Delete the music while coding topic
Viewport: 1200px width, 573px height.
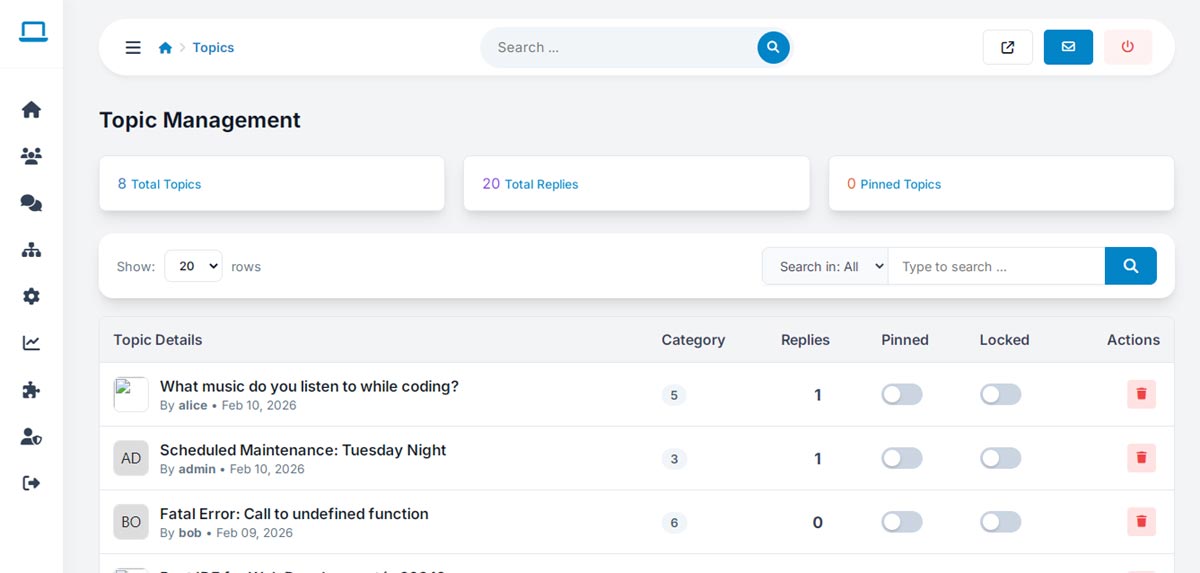point(1141,394)
